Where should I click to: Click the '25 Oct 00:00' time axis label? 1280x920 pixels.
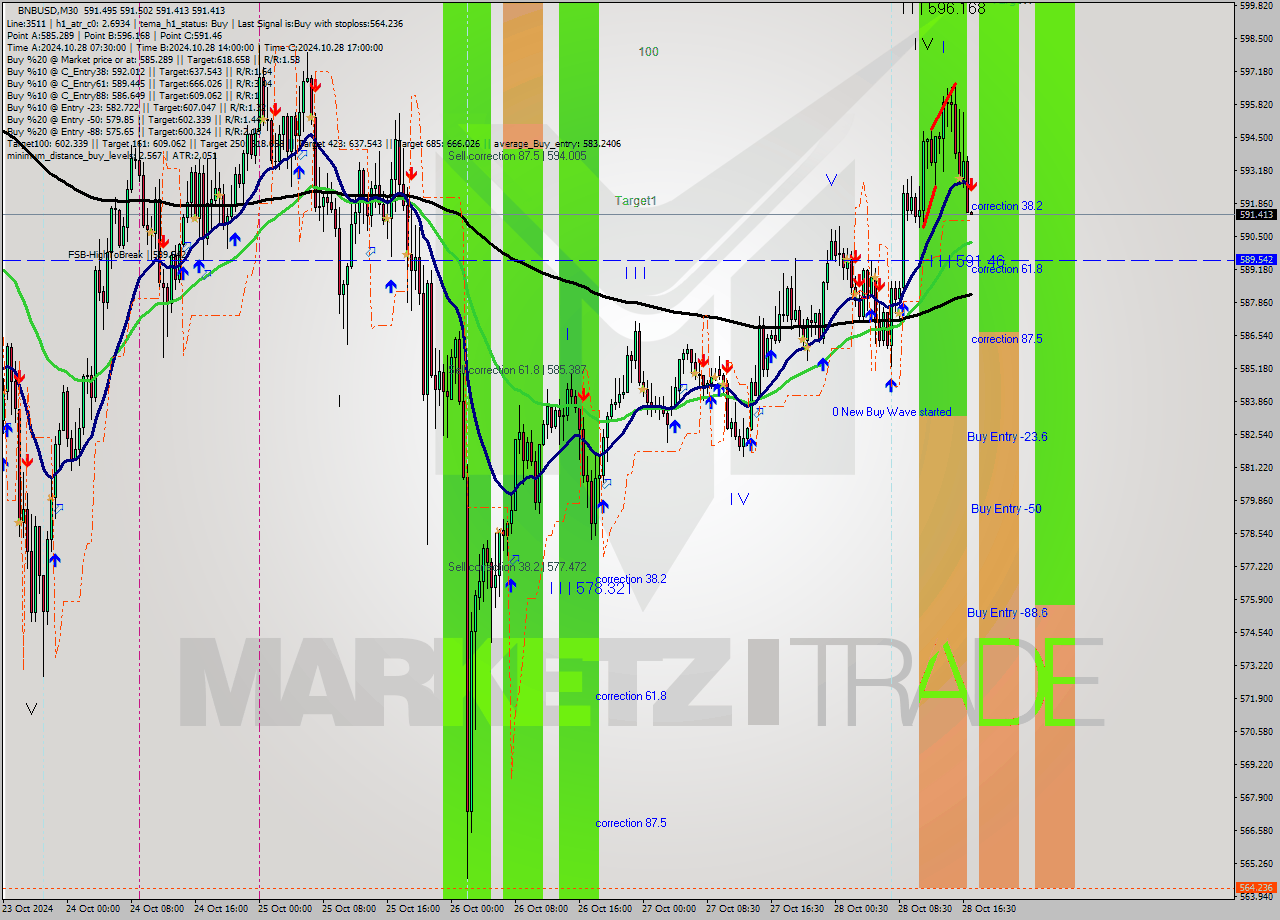click(285, 909)
